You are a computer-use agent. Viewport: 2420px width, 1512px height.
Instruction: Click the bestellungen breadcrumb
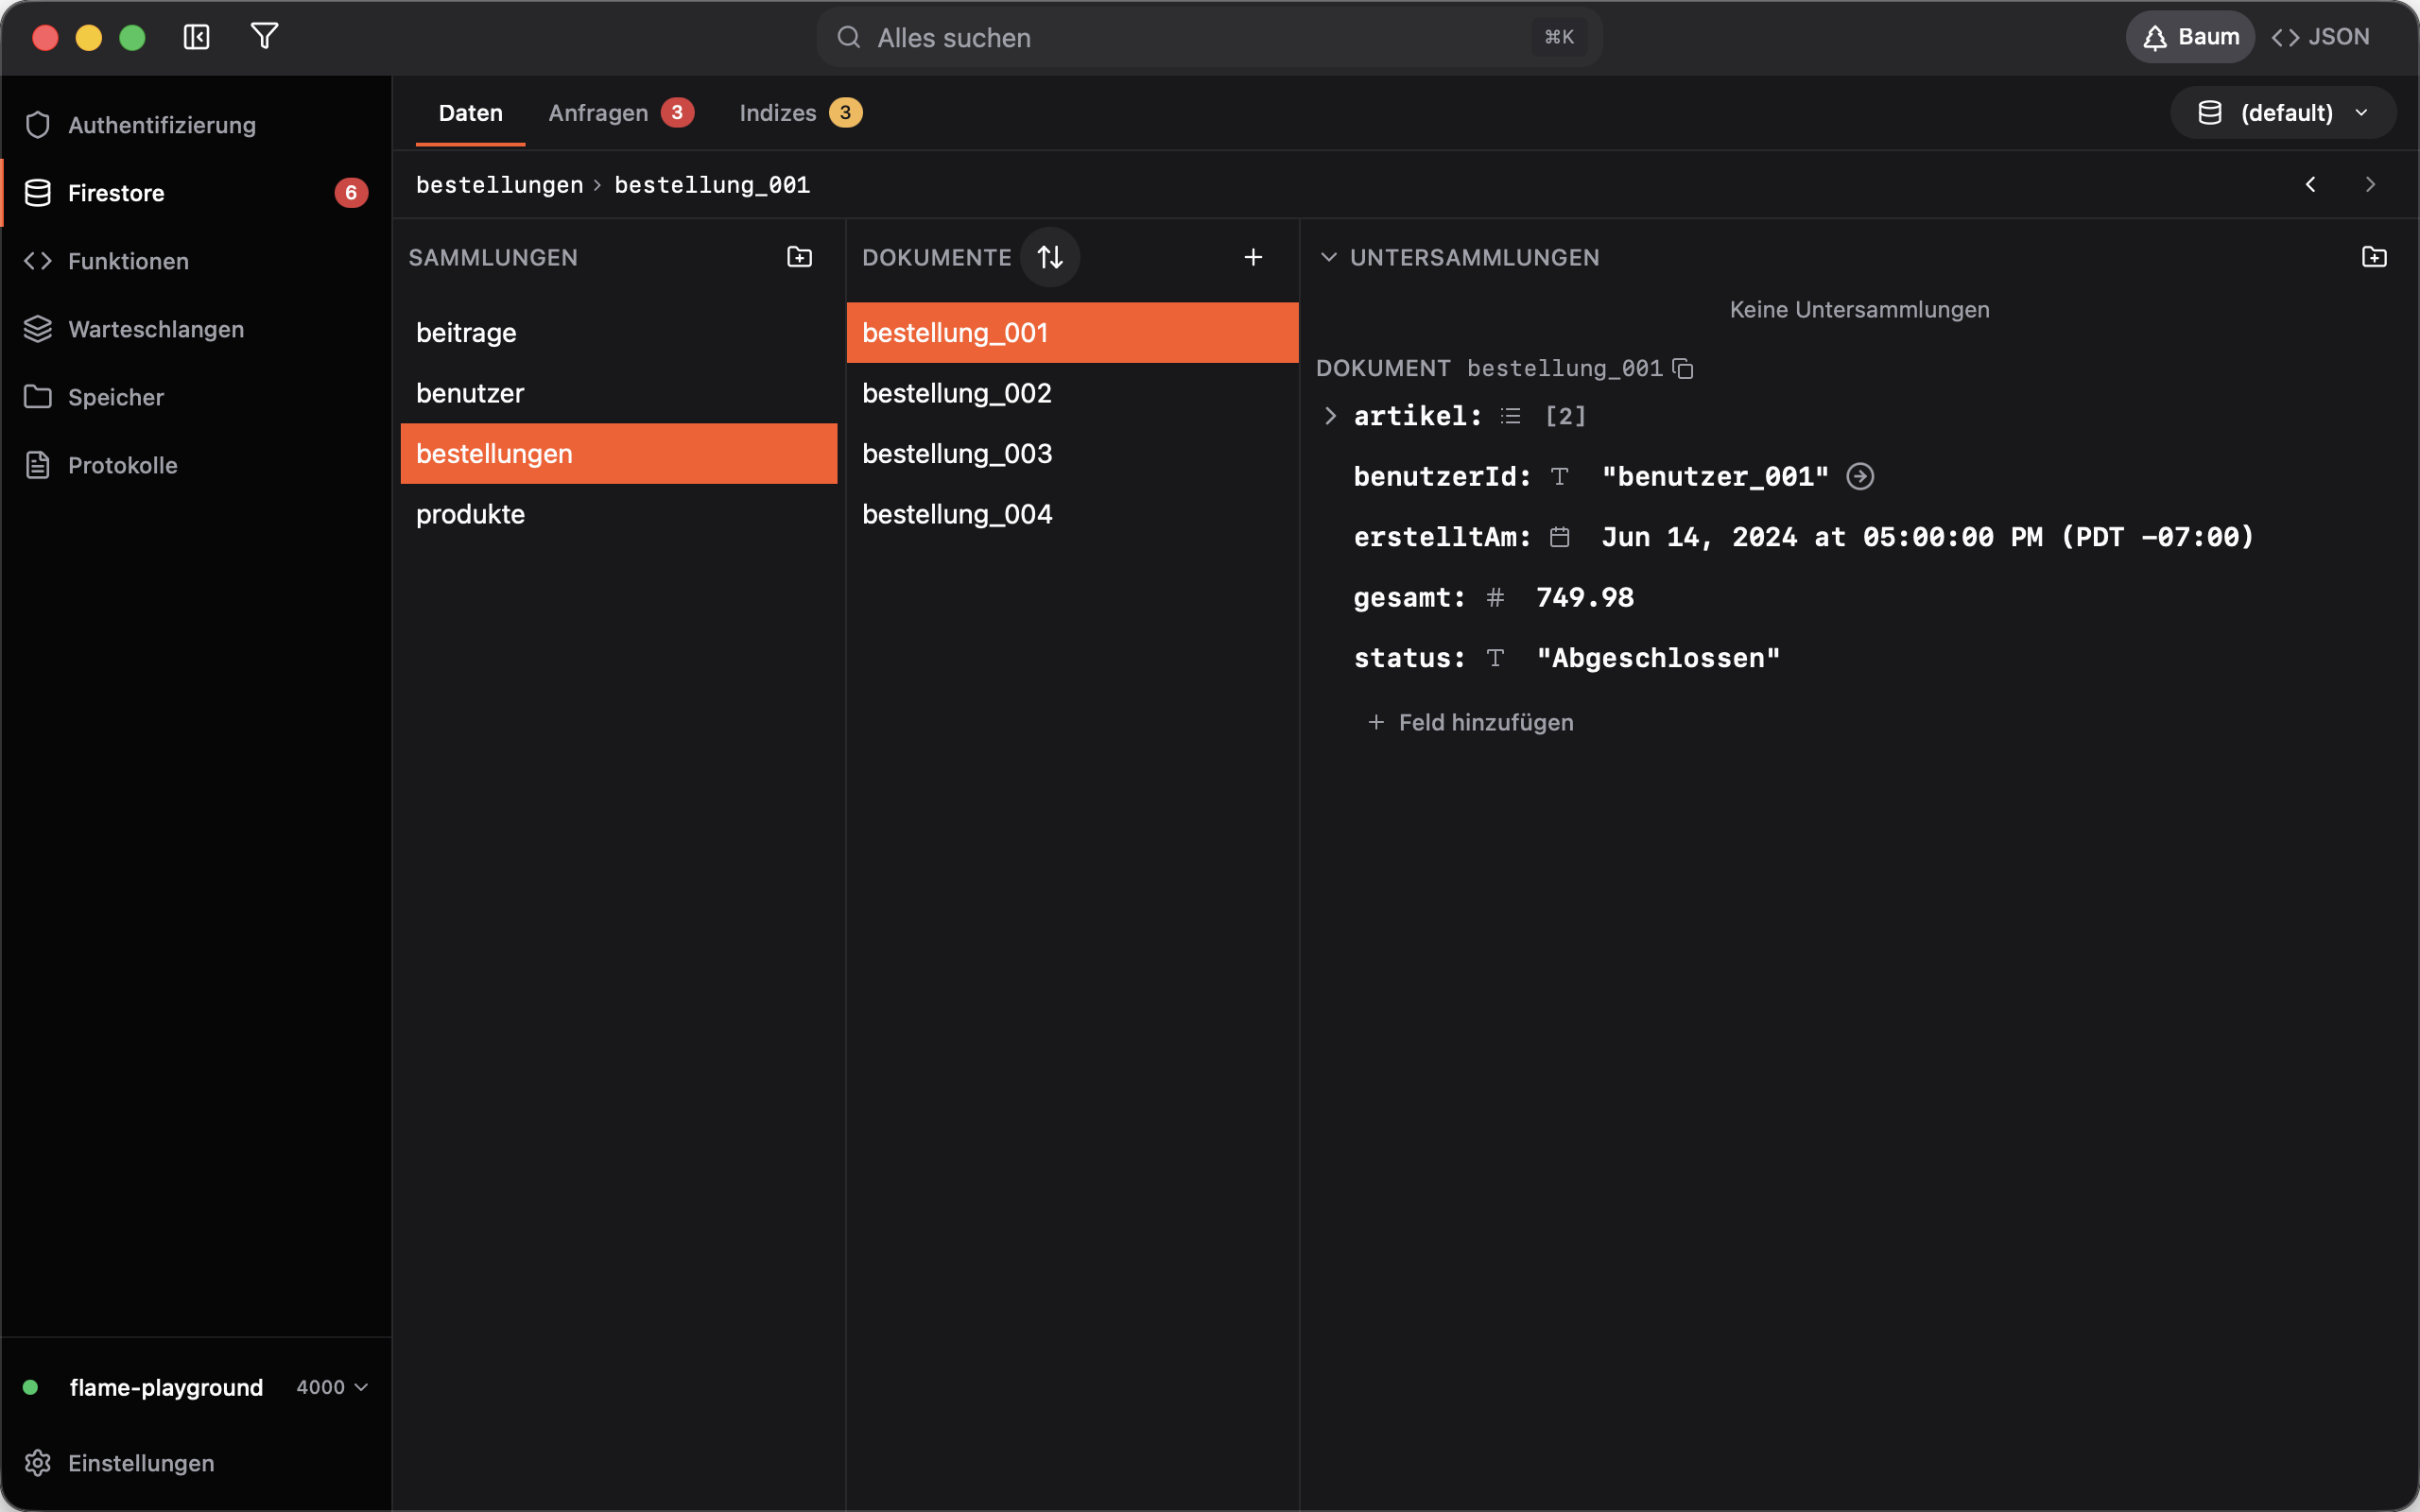499,185
